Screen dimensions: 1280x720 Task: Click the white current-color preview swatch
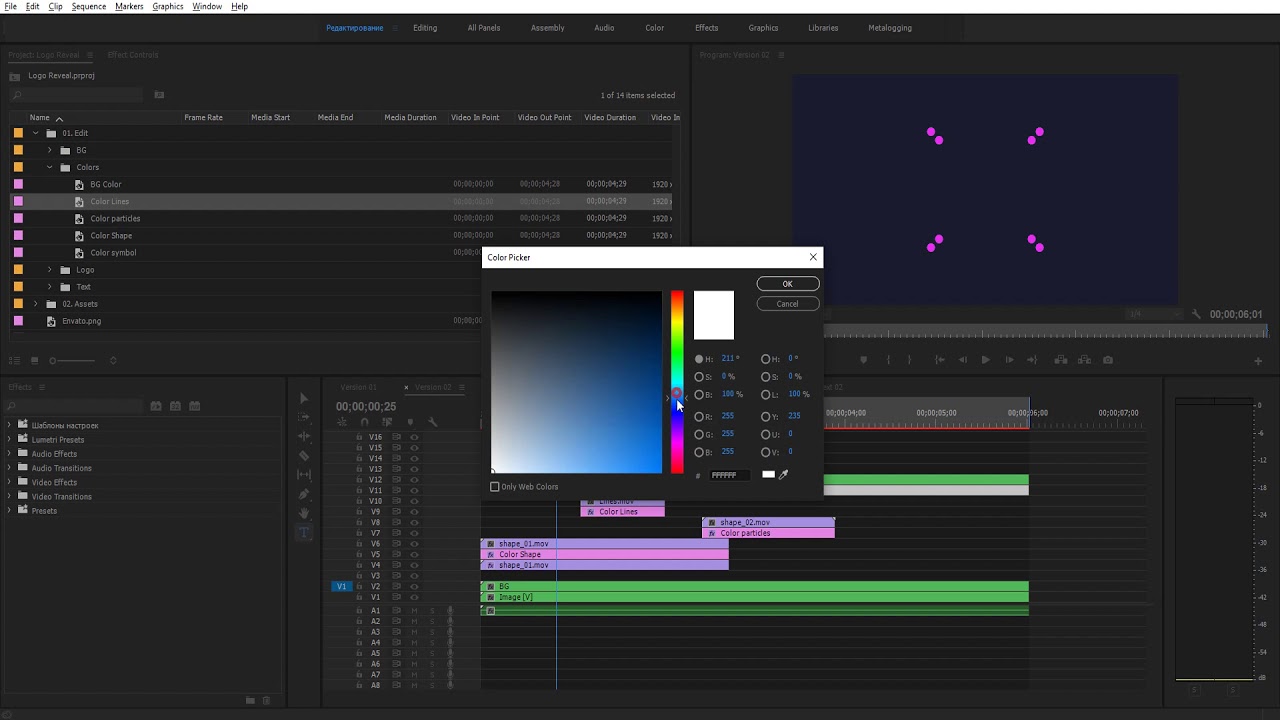[714, 316]
